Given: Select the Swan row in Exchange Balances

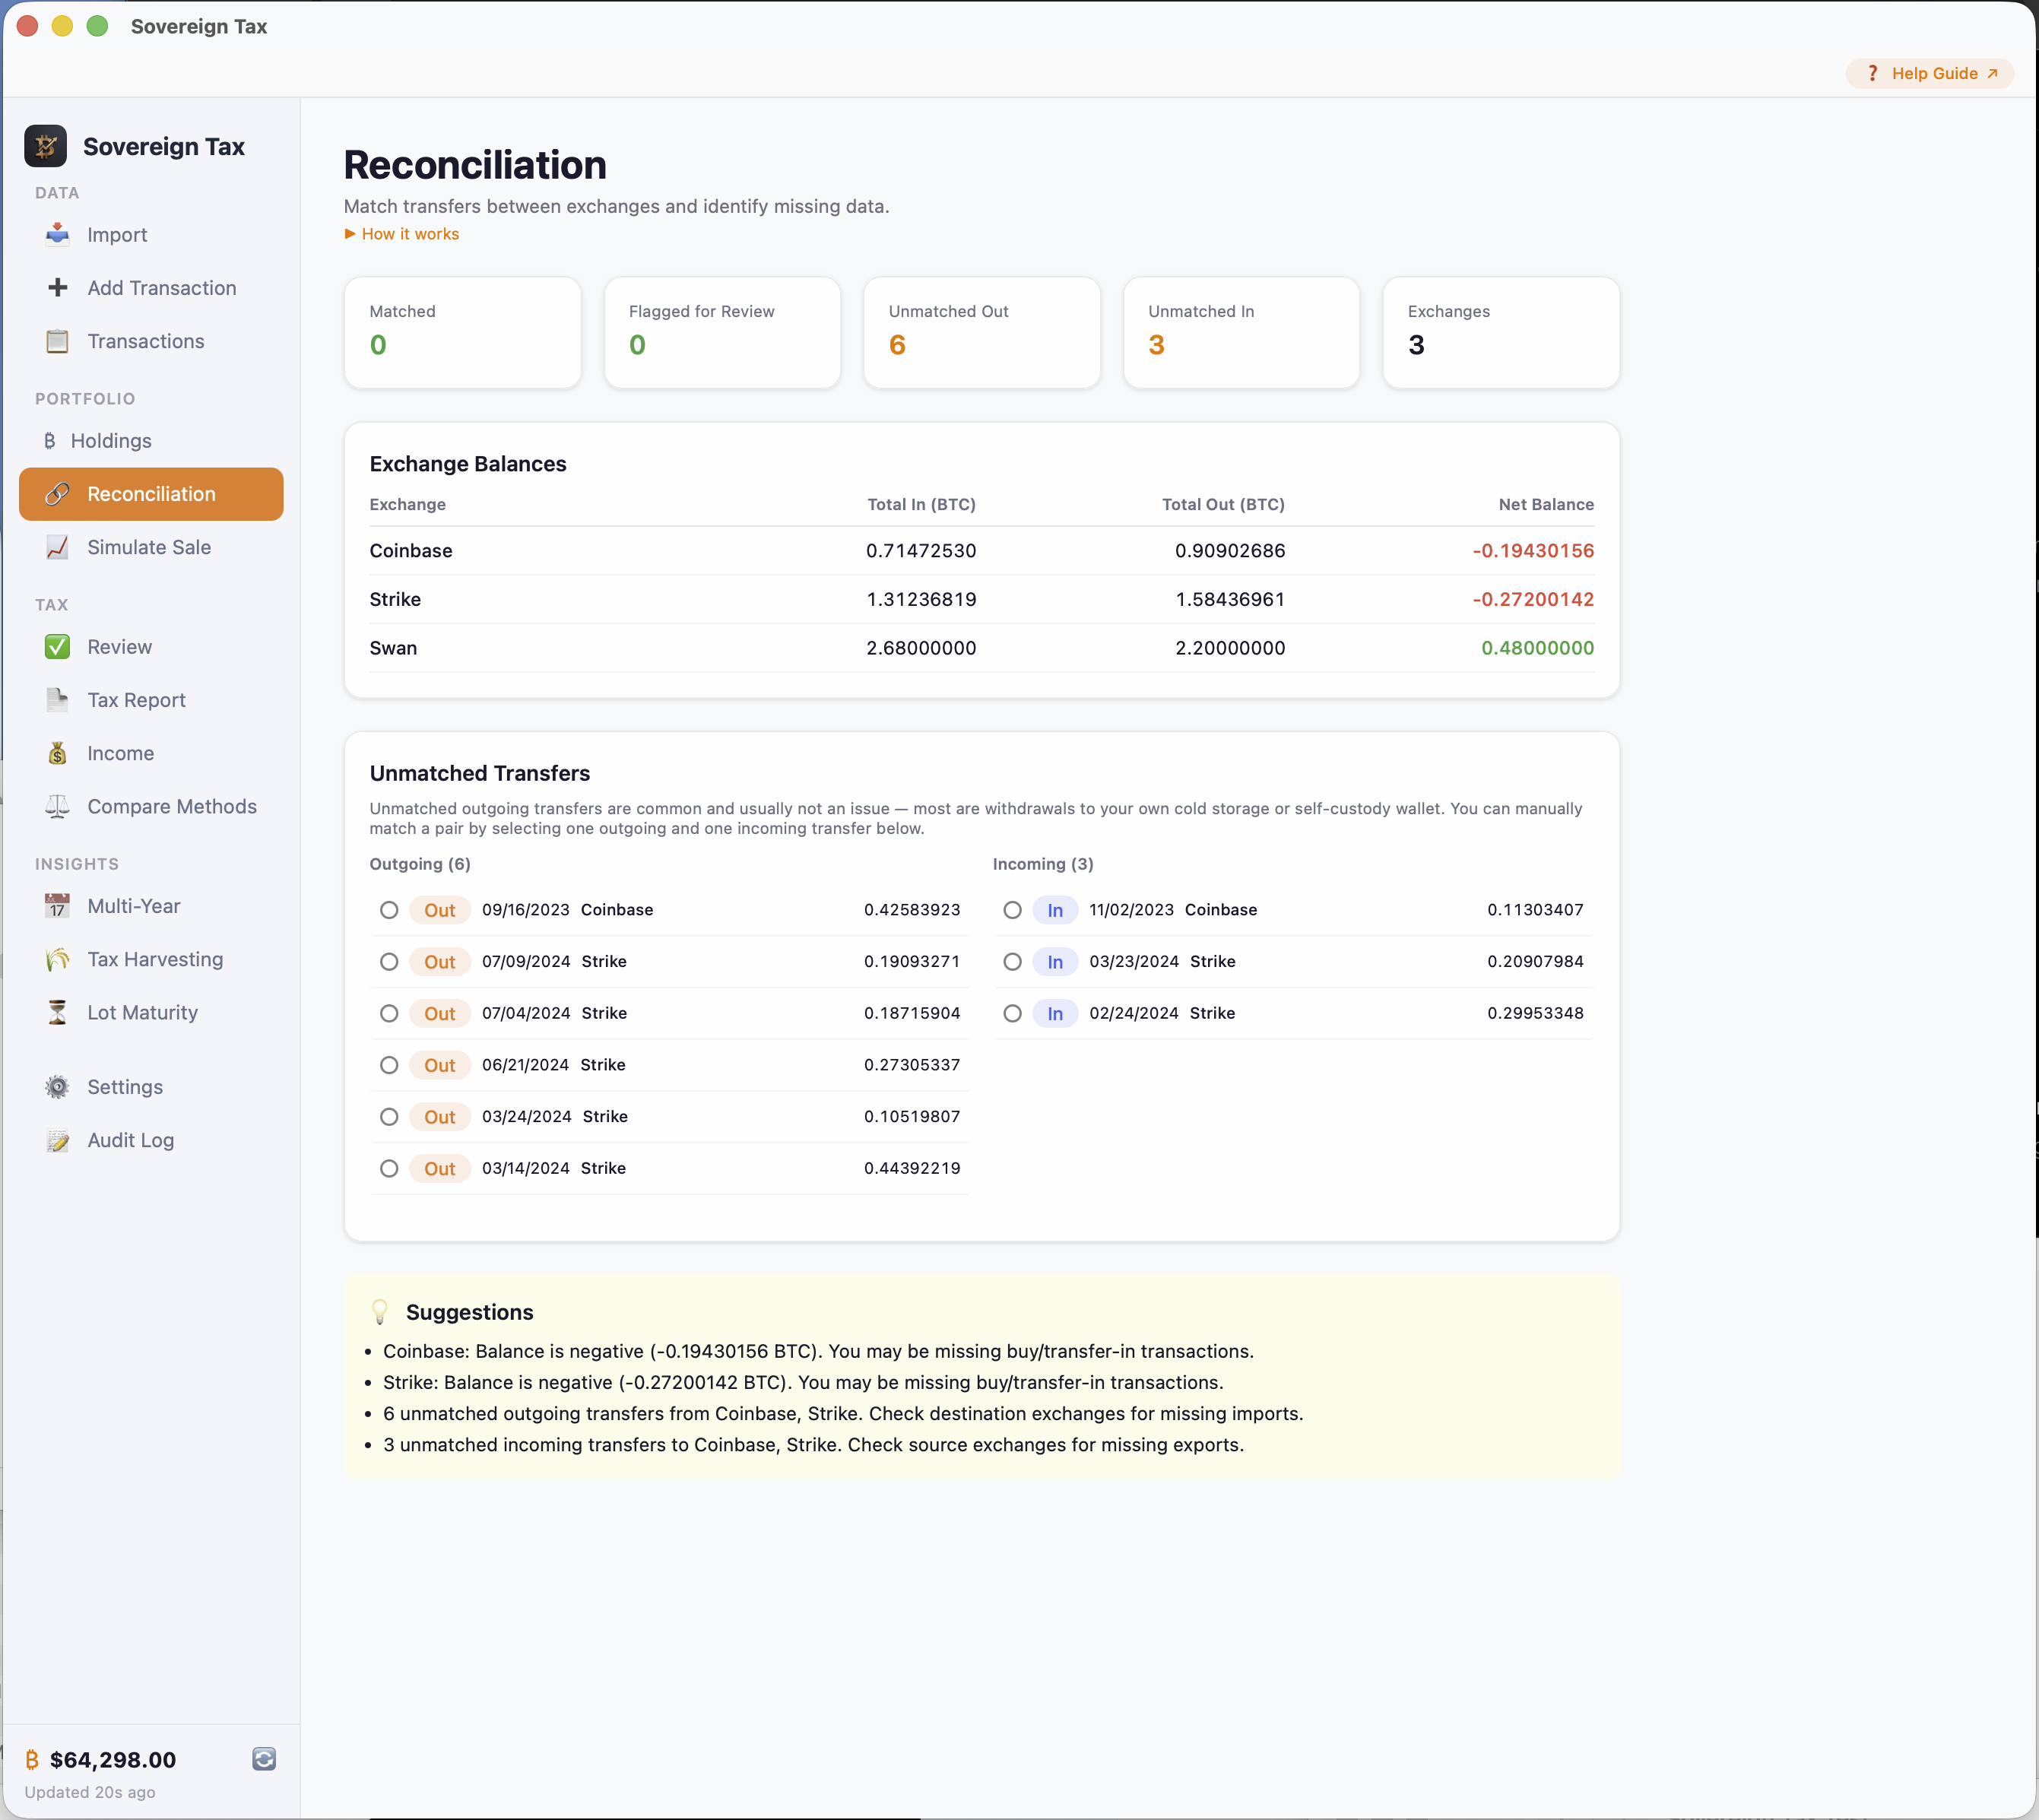Looking at the screenshot, I should point(393,648).
